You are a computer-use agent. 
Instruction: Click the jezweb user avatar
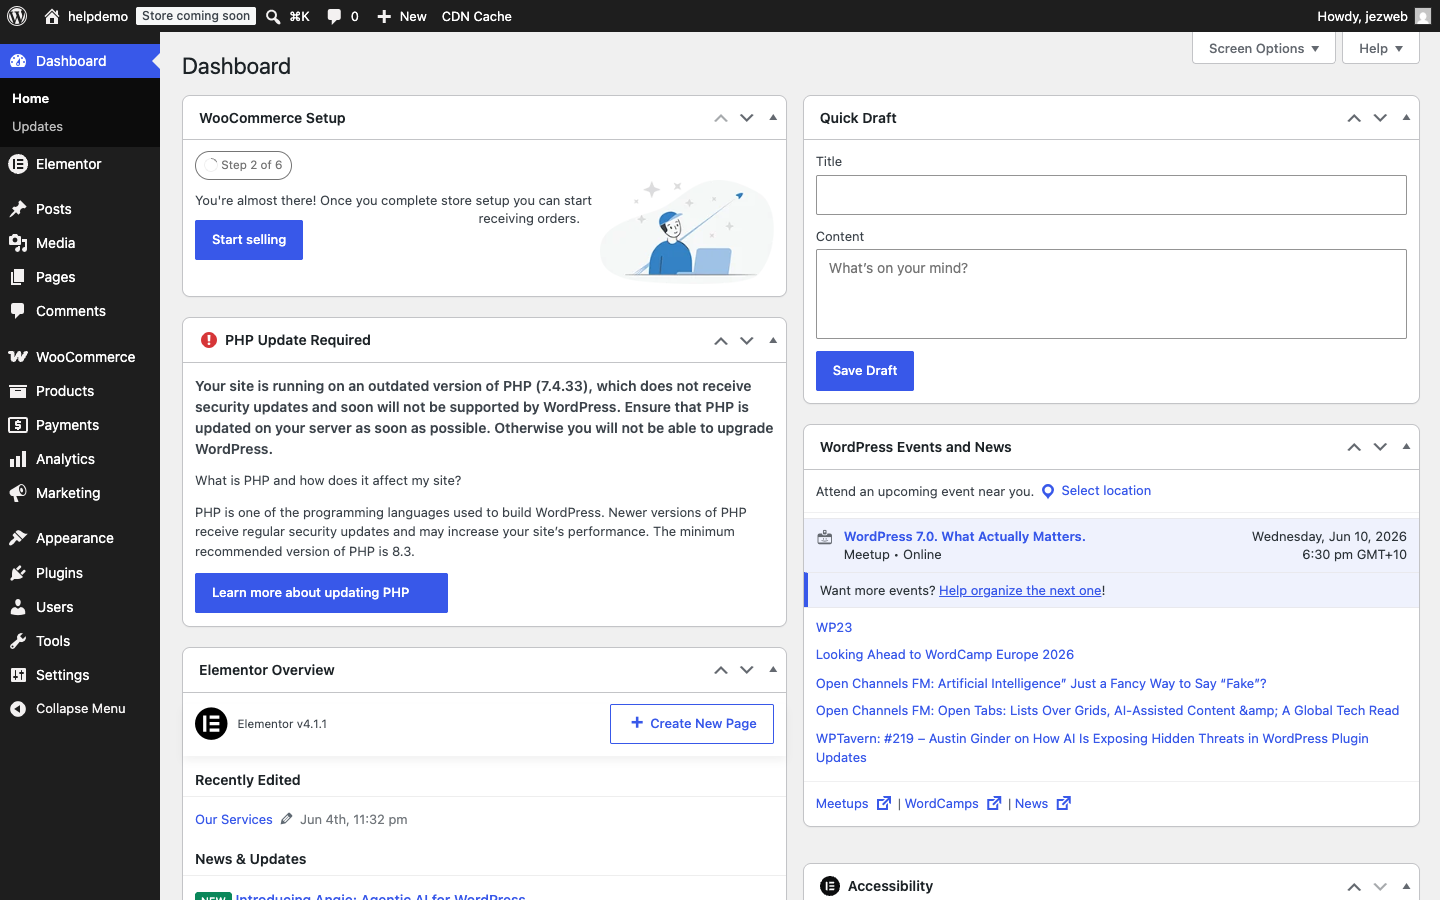(x=1423, y=16)
